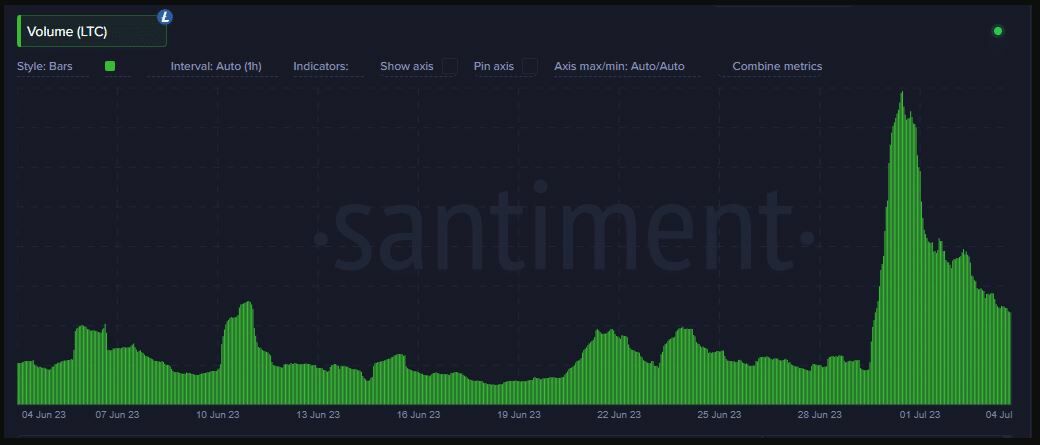This screenshot has width=1040, height=445.
Task: Click the 25 Jun 23 date label
Action: tap(720, 415)
